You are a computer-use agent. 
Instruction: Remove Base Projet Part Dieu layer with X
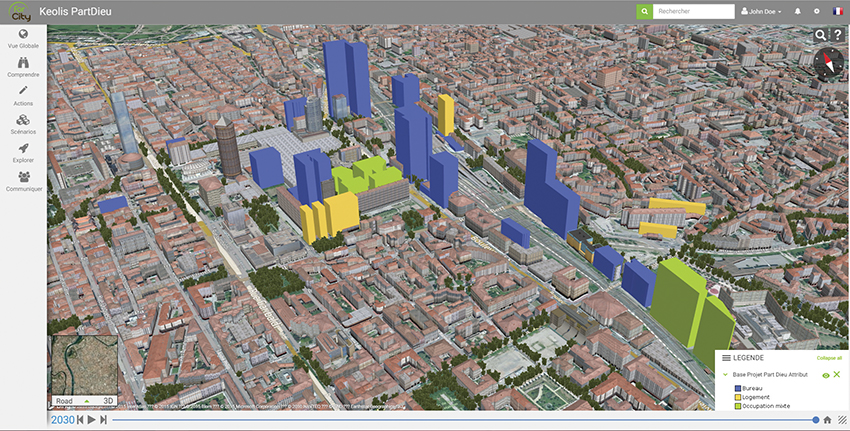(837, 375)
